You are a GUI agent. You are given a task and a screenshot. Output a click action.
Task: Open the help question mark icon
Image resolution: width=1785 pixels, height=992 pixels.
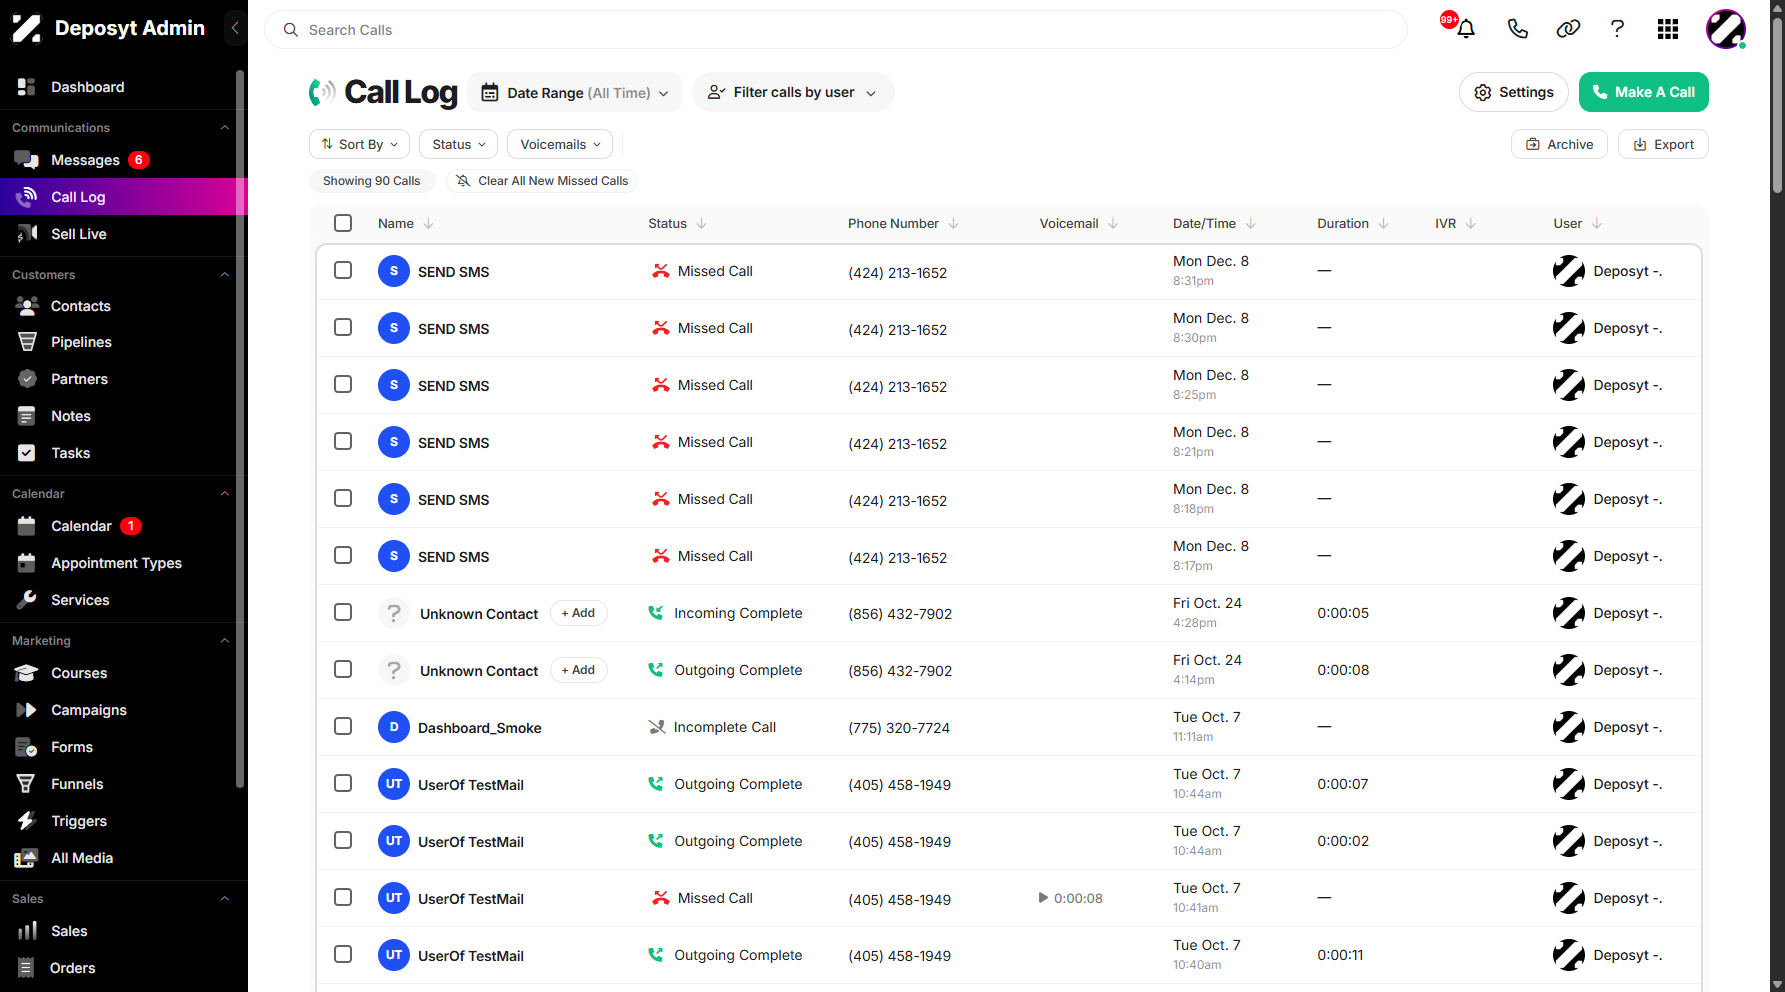point(1617,29)
